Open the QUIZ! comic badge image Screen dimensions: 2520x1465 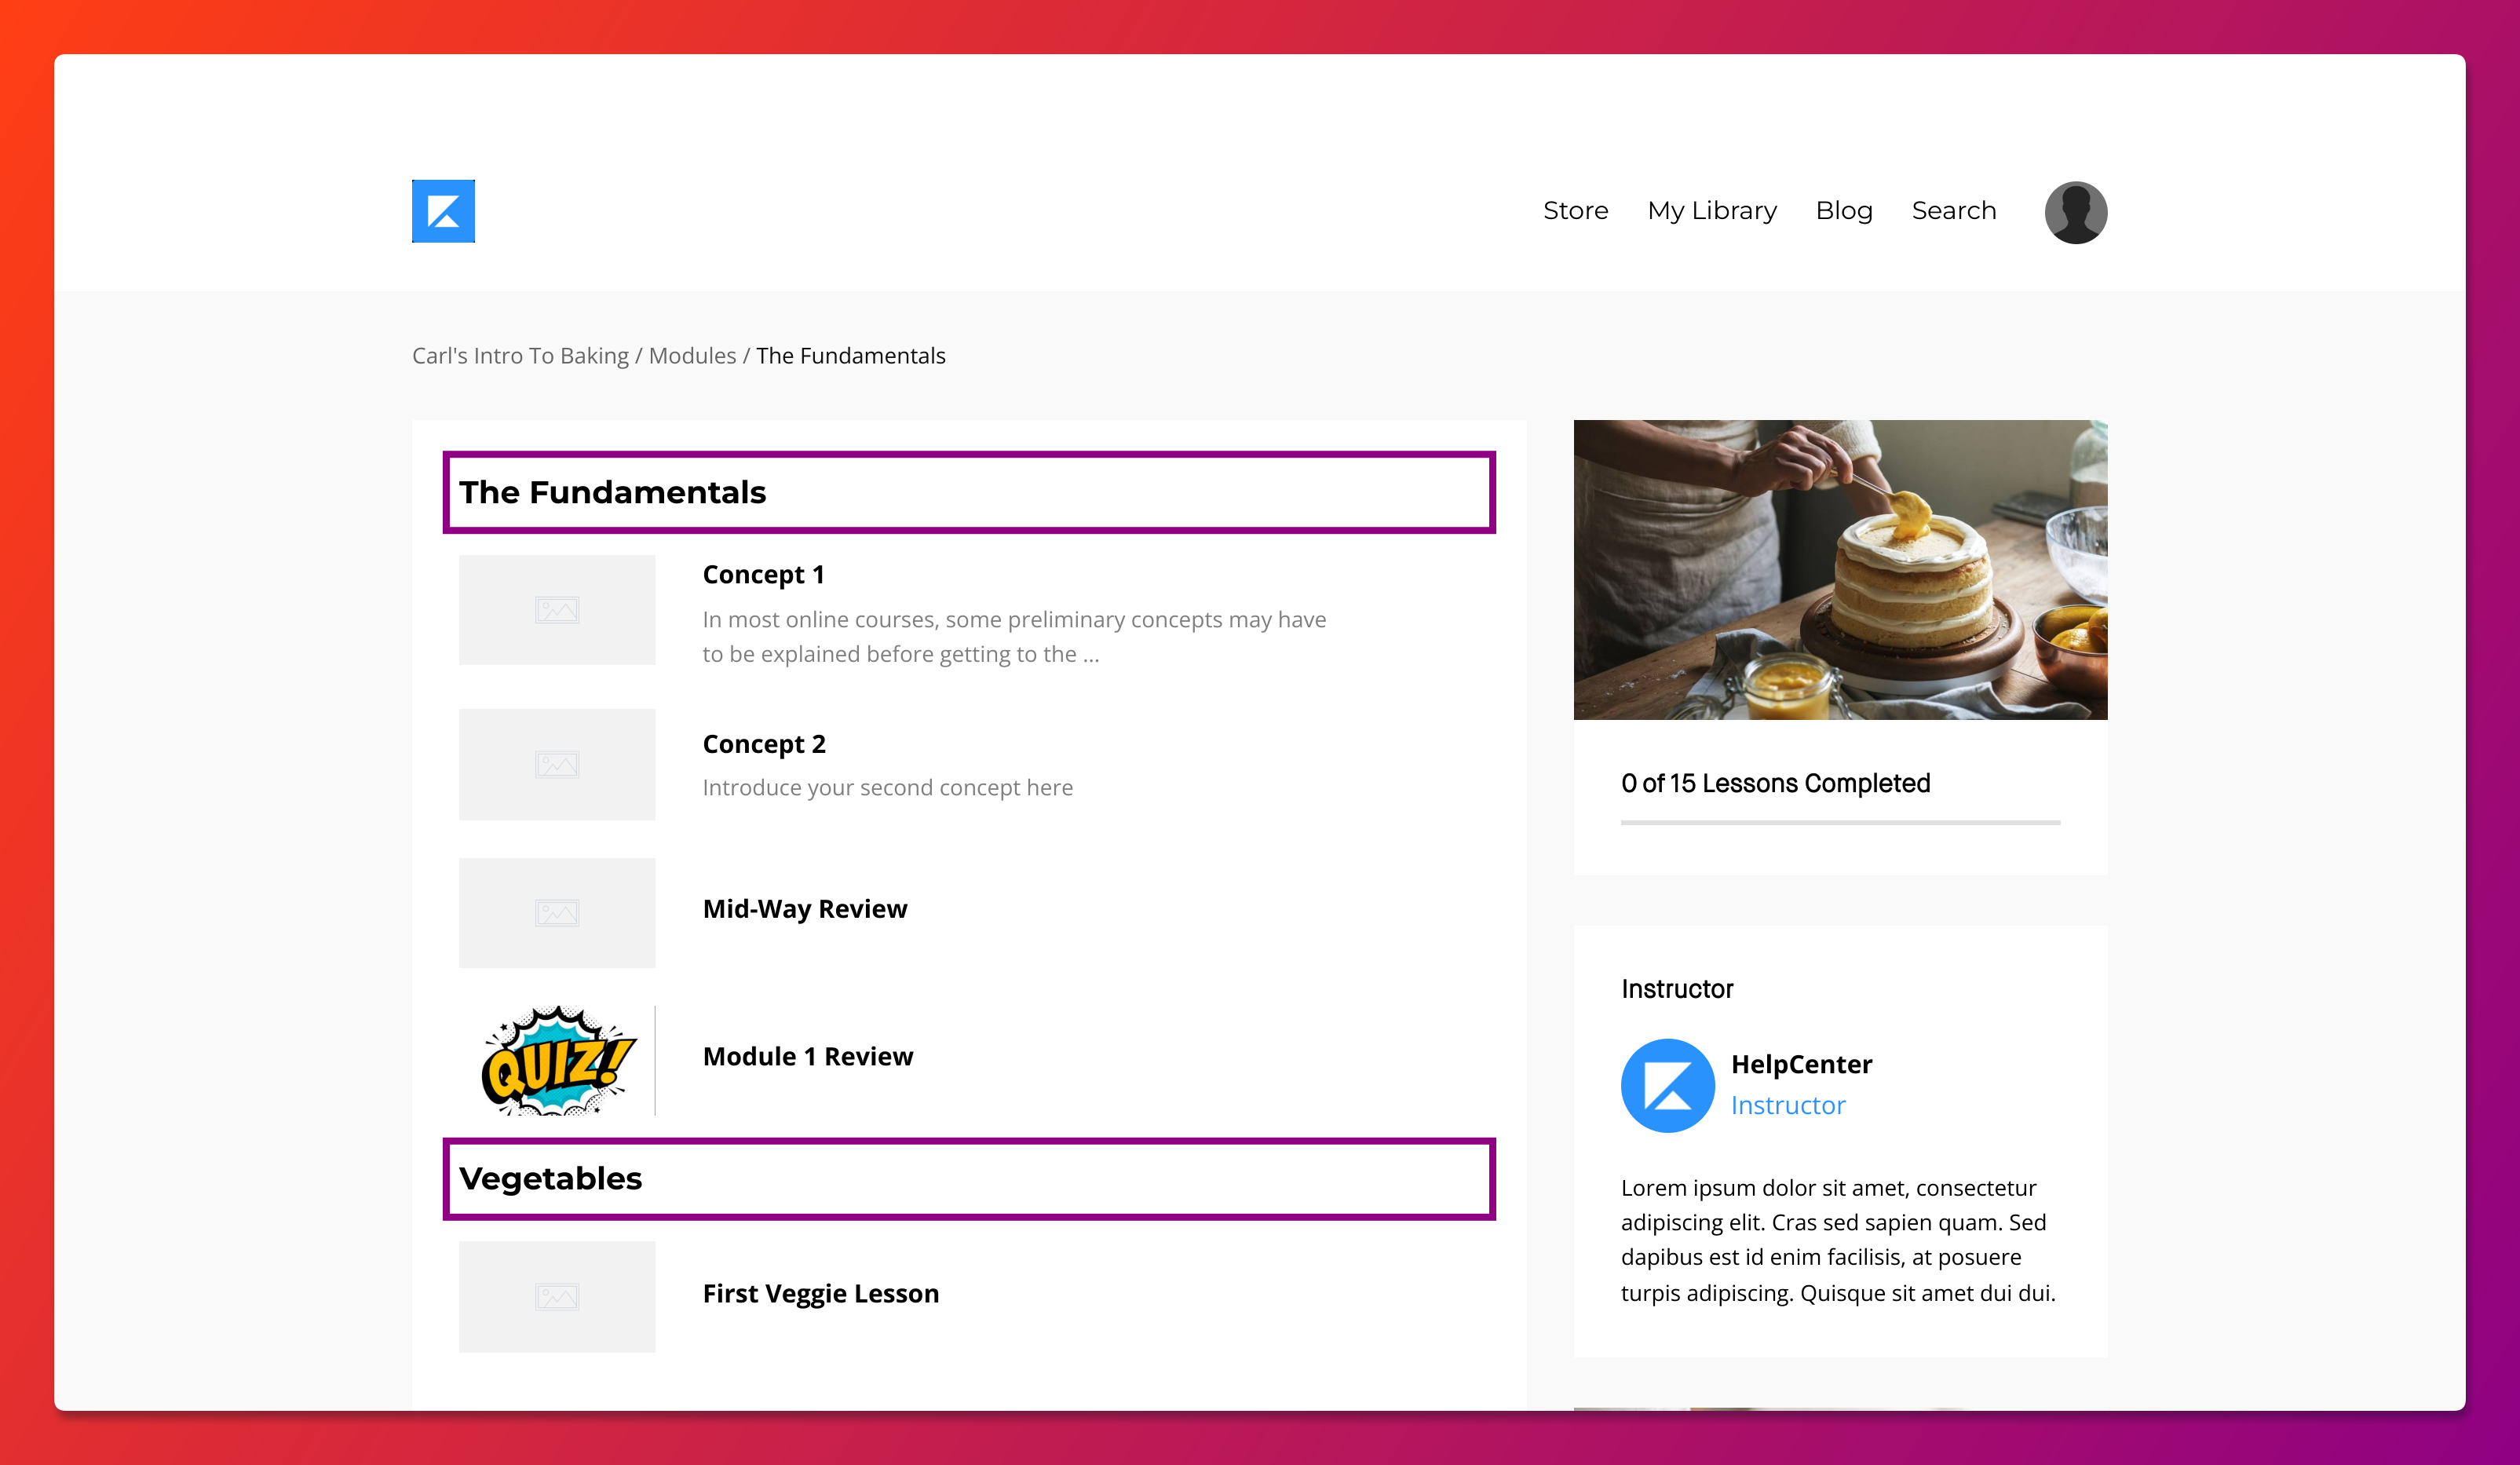point(557,1060)
